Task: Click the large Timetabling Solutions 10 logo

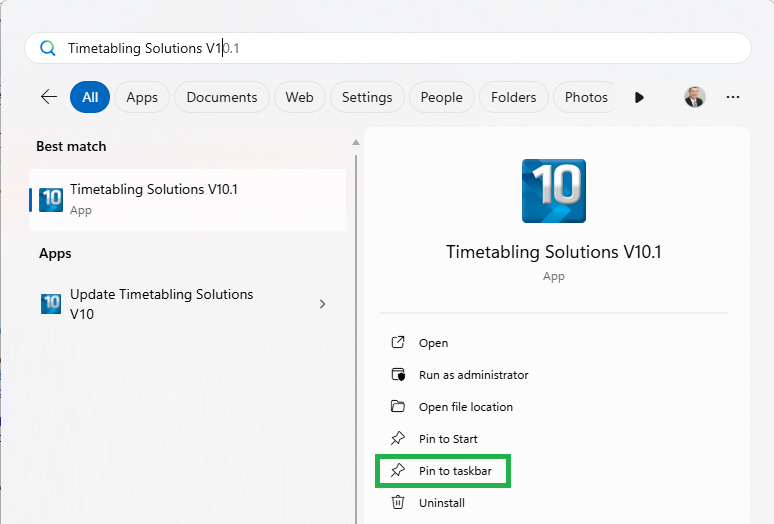Action: [x=554, y=191]
